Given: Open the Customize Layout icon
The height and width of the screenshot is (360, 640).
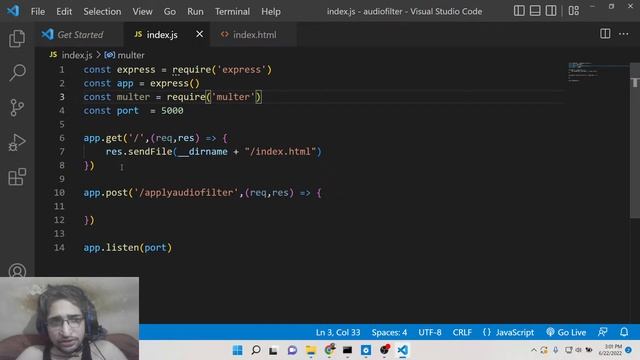Looking at the screenshot, I should tap(573, 11).
